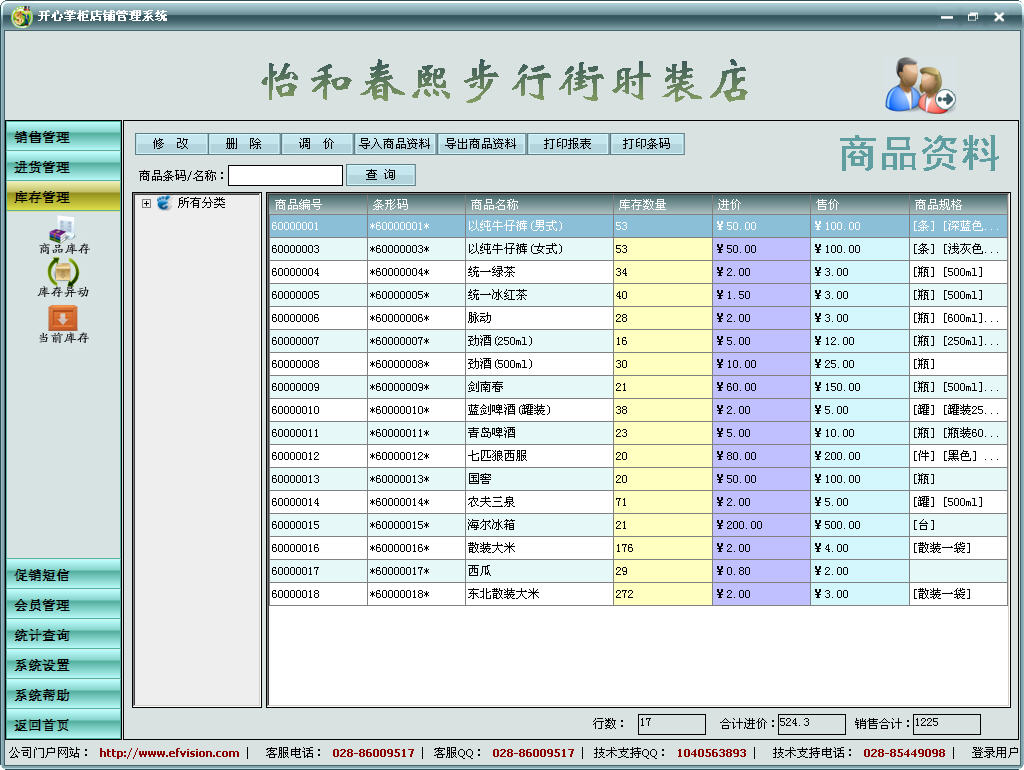Open the 库存管理 menu section
The height and width of the screenshot is (770, 1024).
click(x=63, y=197)
